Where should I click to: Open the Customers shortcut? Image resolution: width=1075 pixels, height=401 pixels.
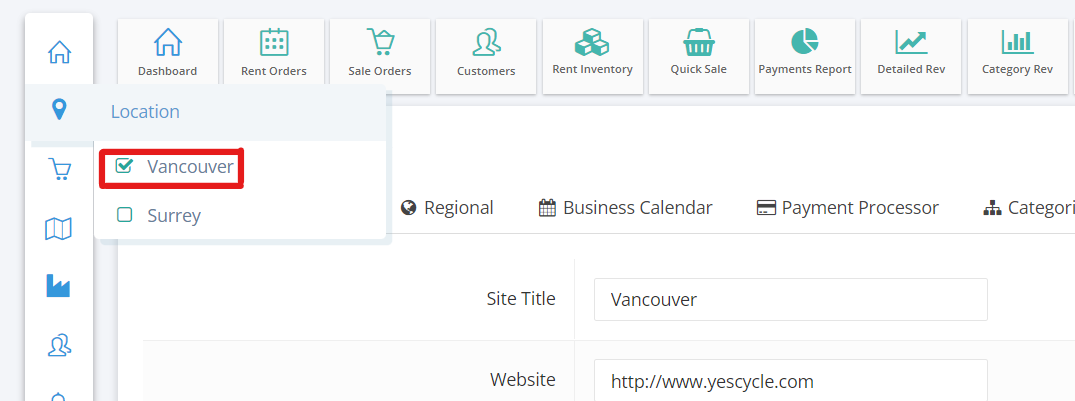(x=486, y=56)
